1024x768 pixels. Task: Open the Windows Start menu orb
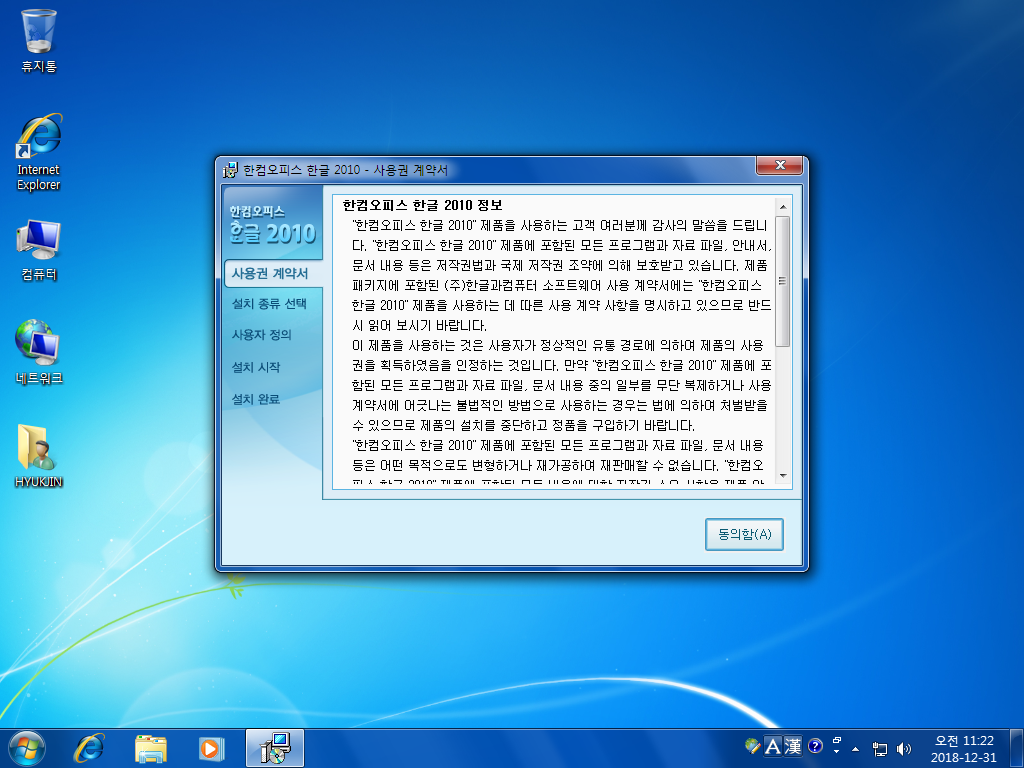[27, 748]
